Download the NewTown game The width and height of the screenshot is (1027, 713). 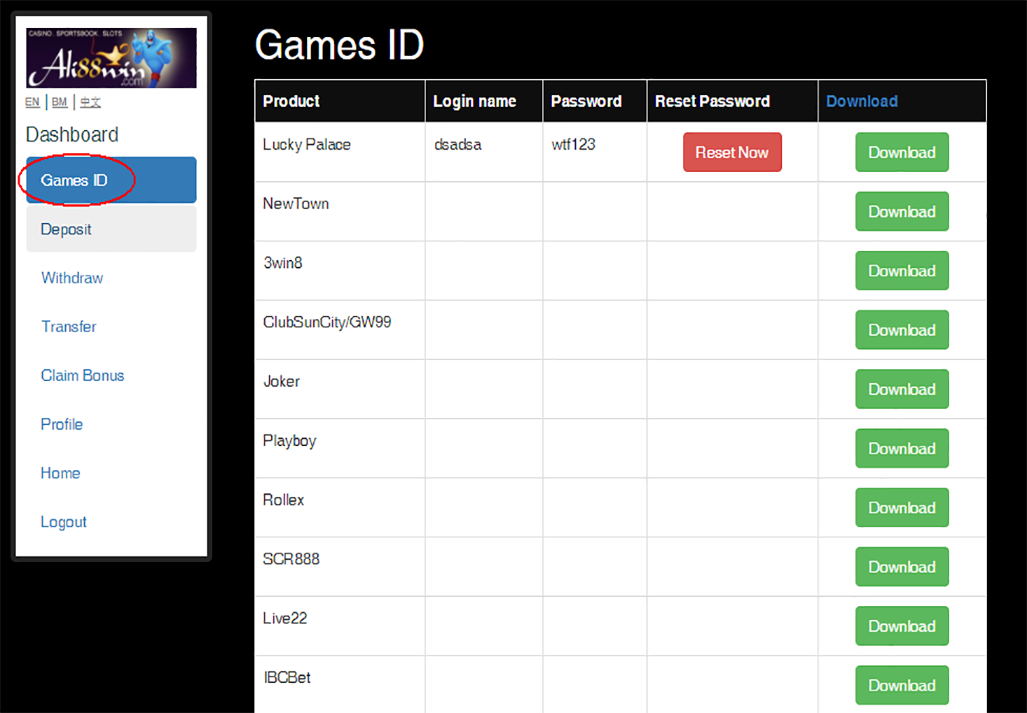point(901,212)
